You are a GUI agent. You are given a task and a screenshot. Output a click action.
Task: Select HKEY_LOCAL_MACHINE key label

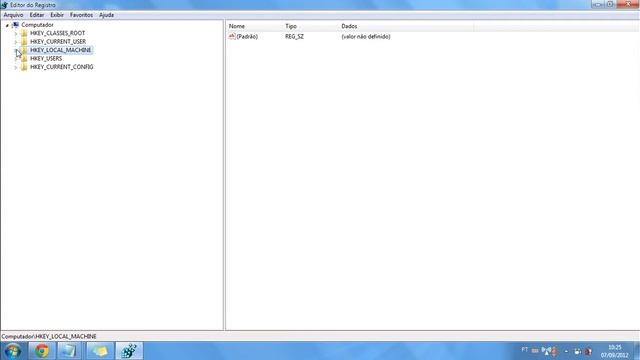tap(60, 50)
